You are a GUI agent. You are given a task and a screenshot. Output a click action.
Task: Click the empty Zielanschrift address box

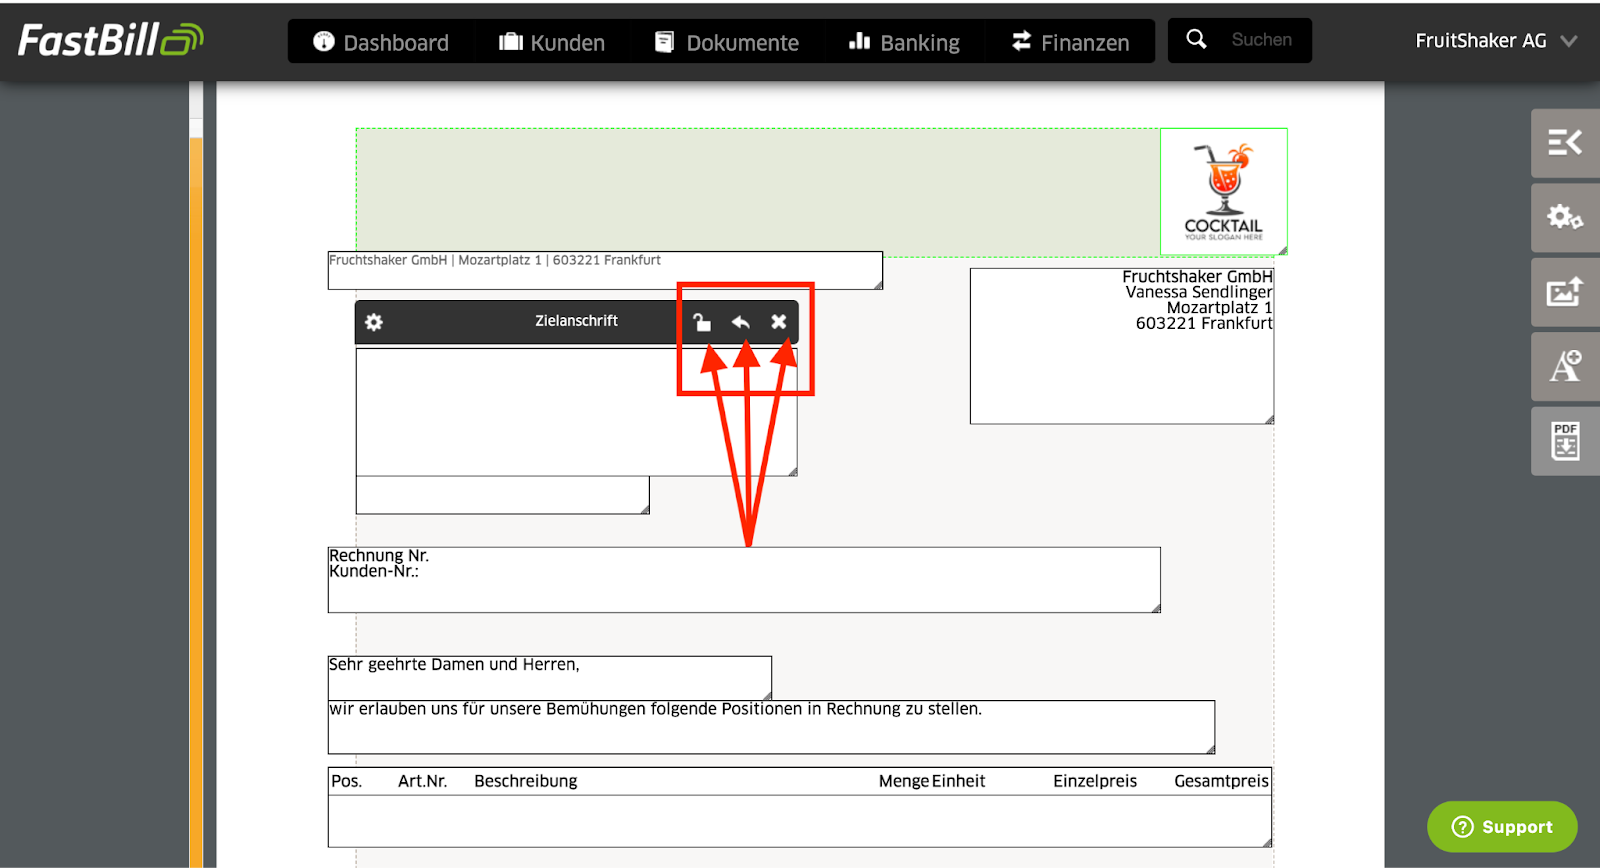[576, 412]
